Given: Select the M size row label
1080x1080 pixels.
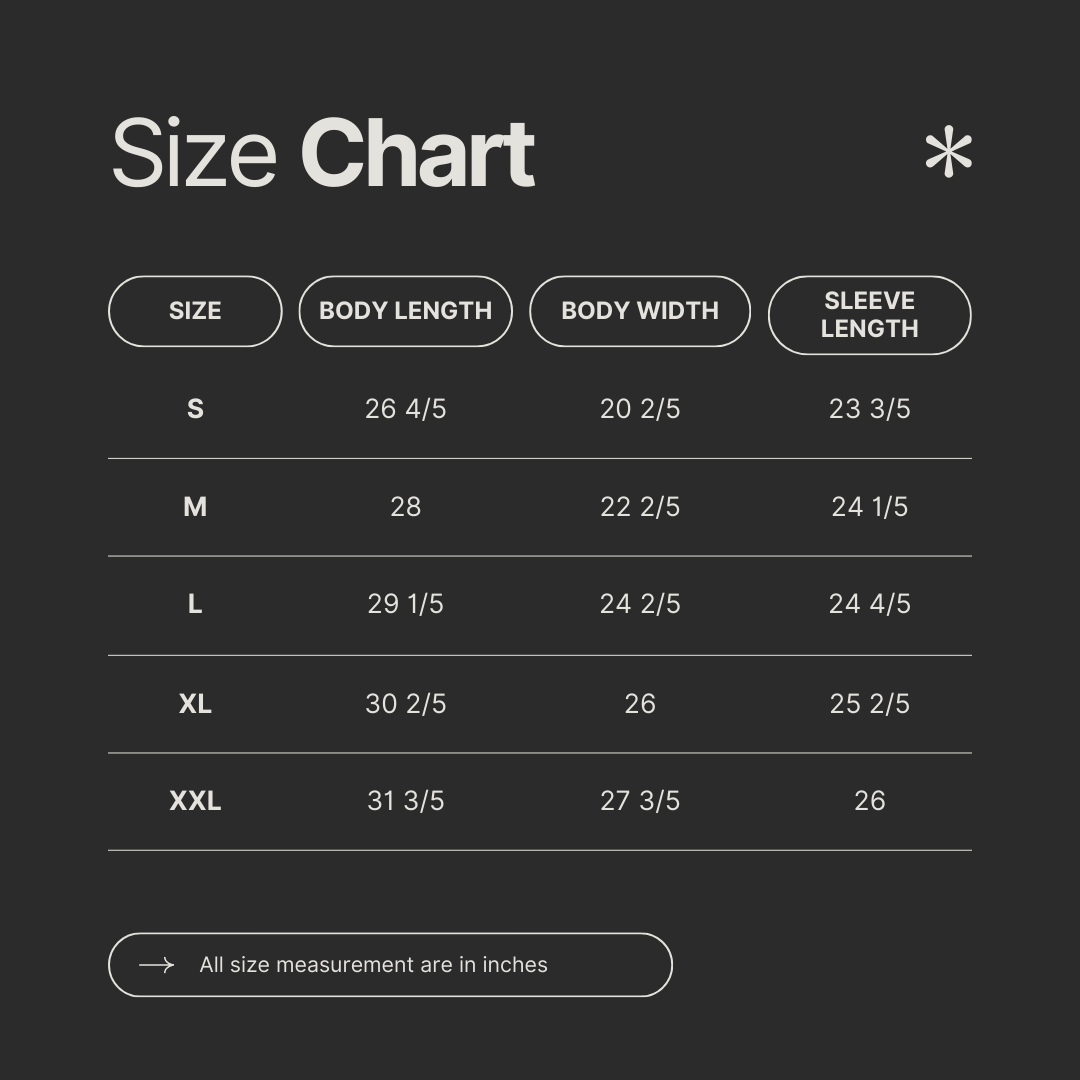Looking at the screenshot, I should pos(195,507).
